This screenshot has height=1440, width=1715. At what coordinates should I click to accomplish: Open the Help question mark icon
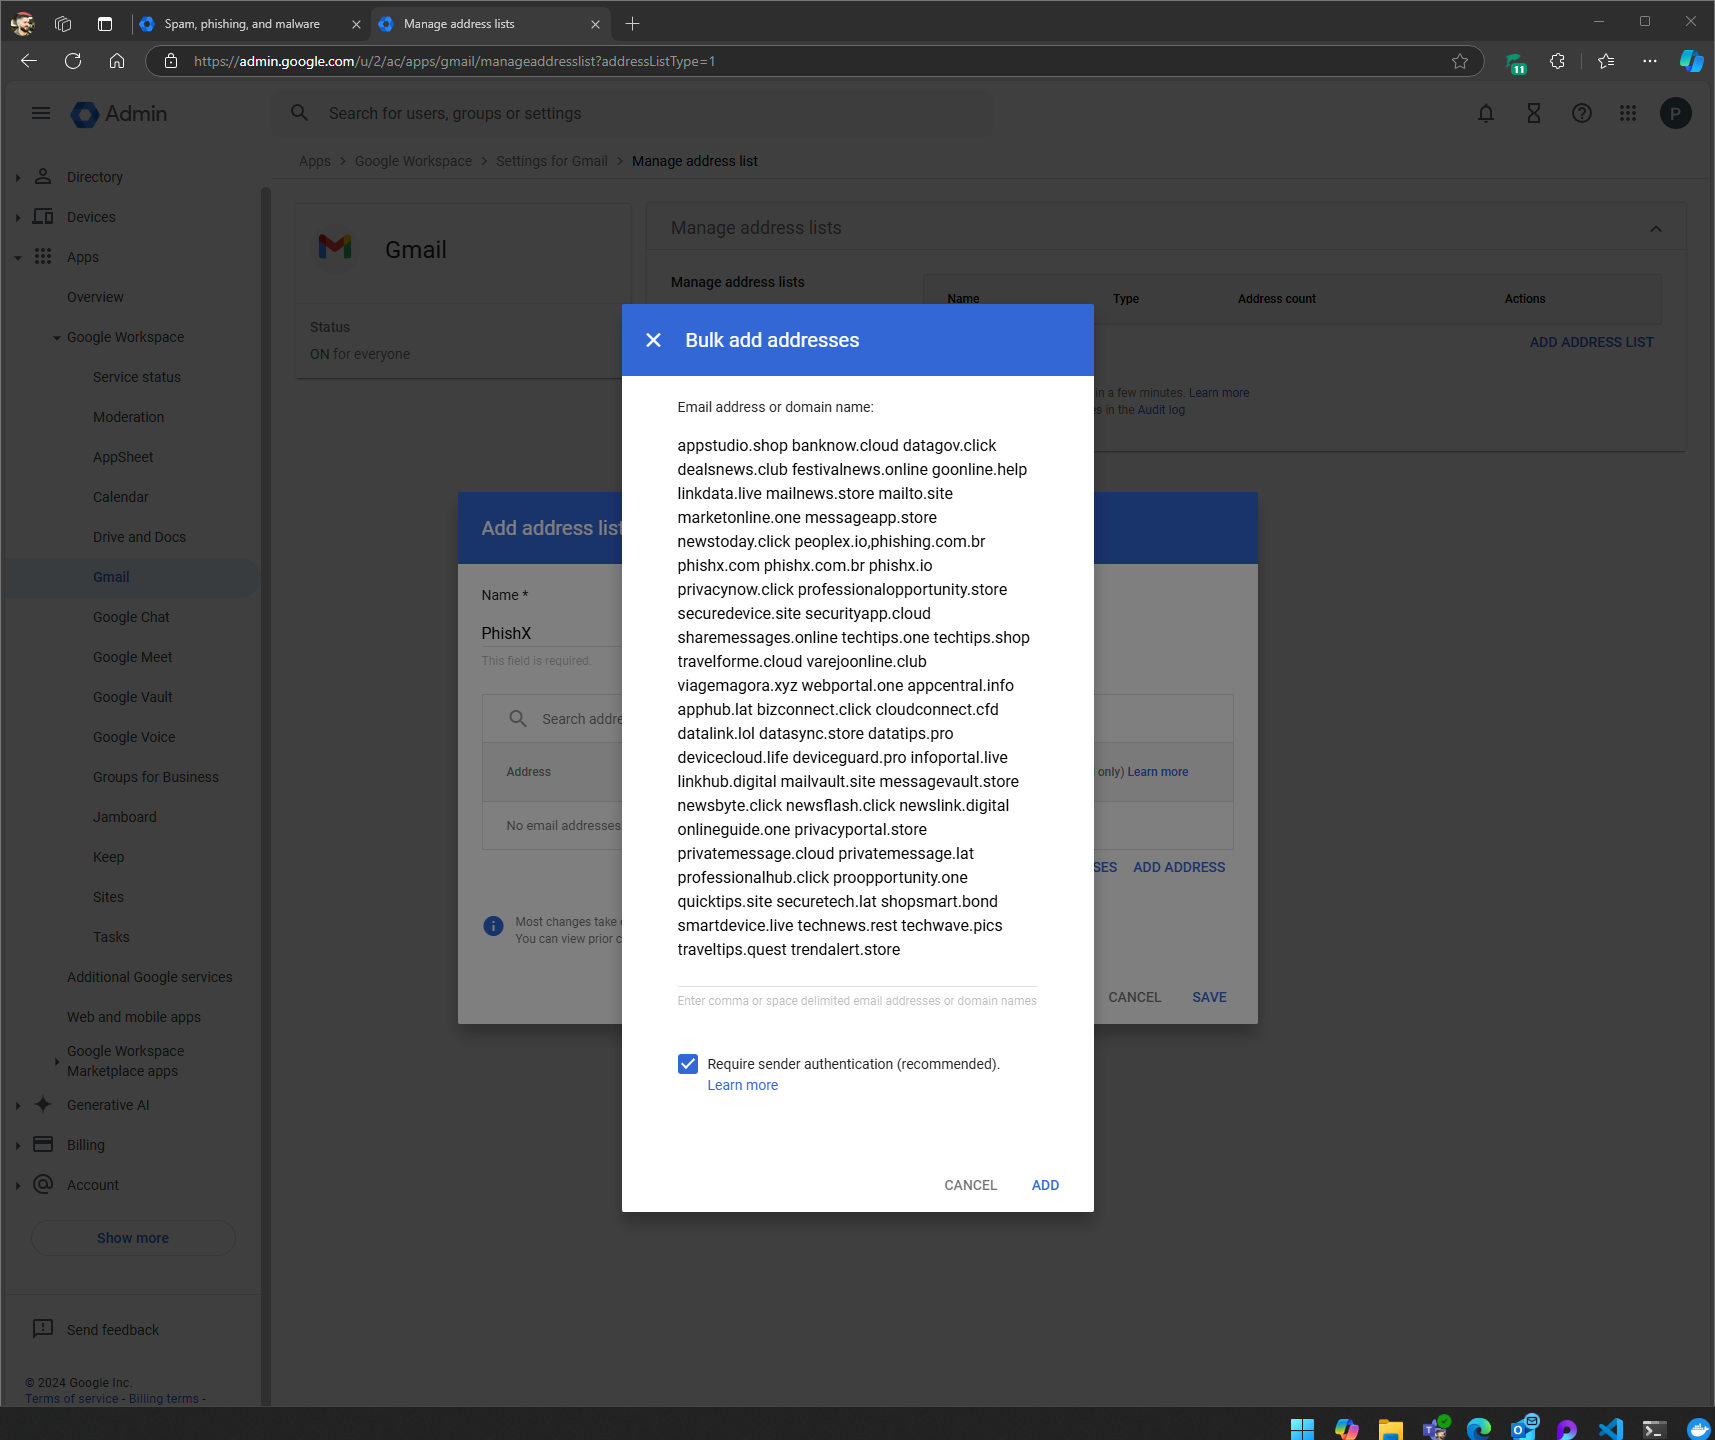1582,113
